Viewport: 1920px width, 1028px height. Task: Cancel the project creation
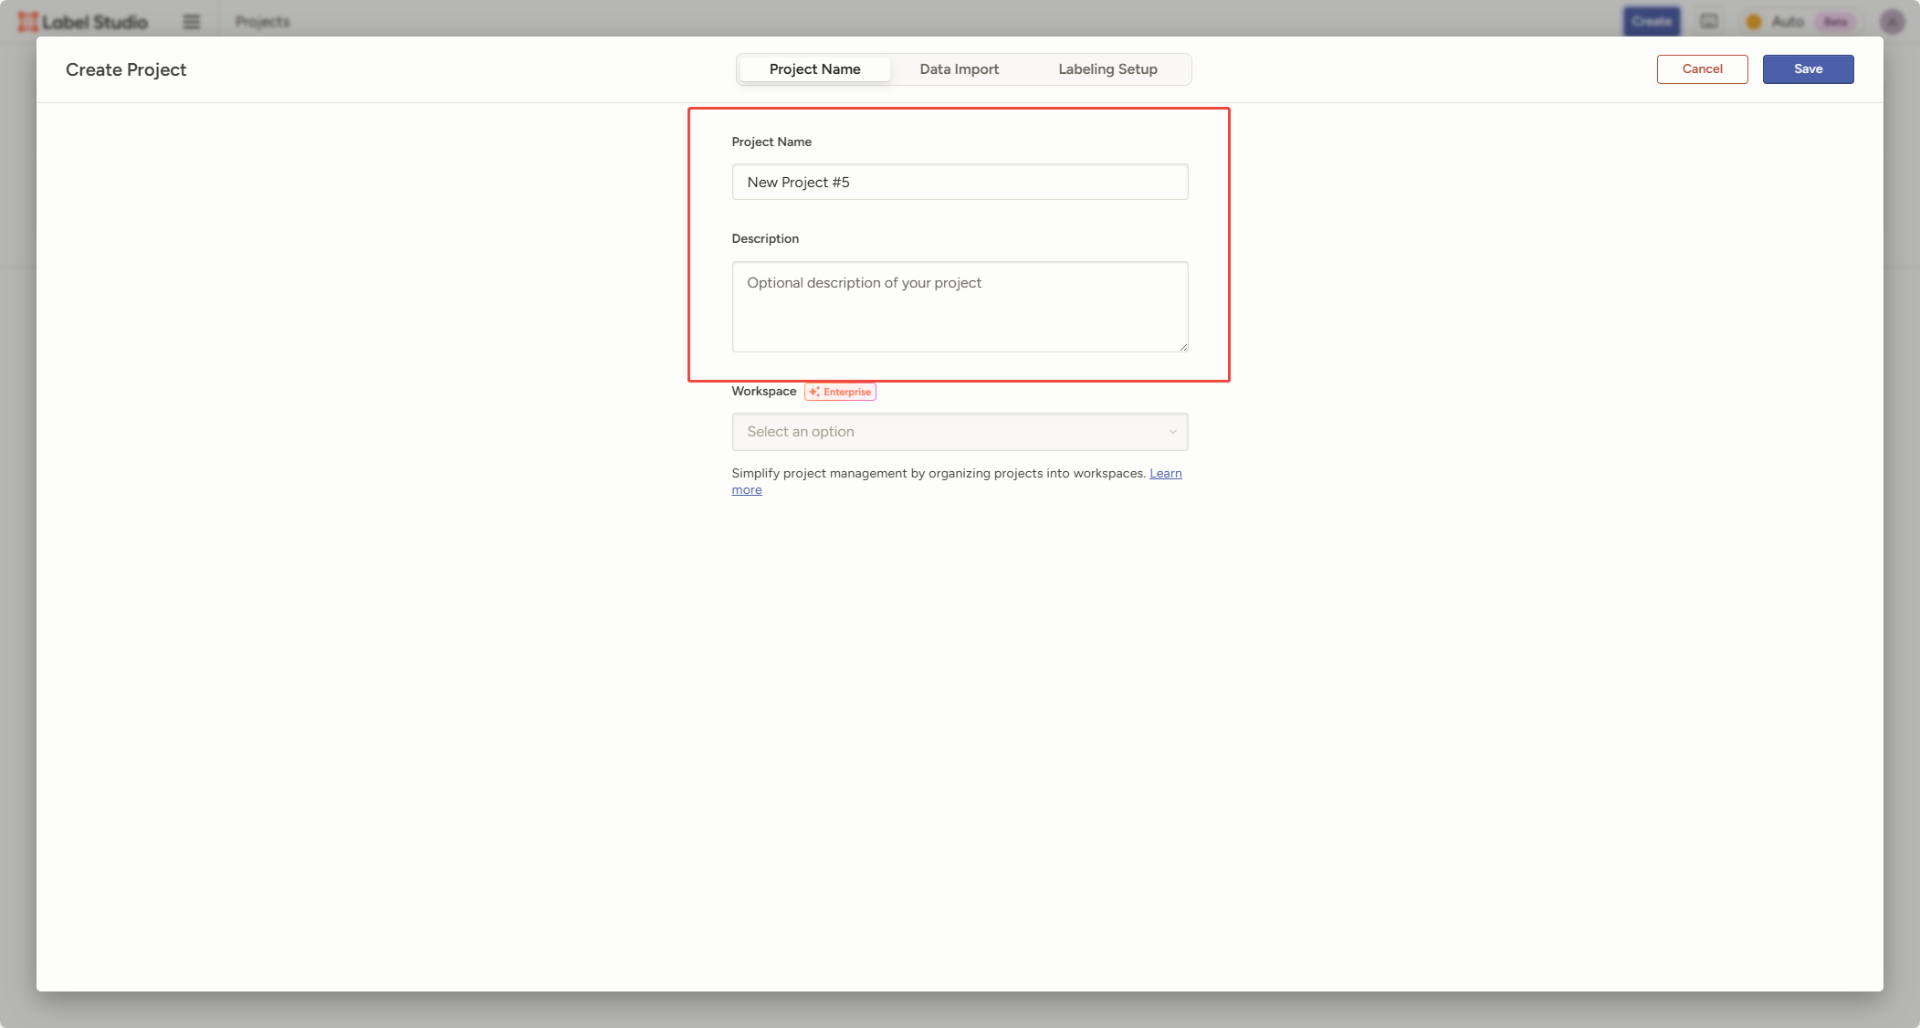[x=1701, y=69]
